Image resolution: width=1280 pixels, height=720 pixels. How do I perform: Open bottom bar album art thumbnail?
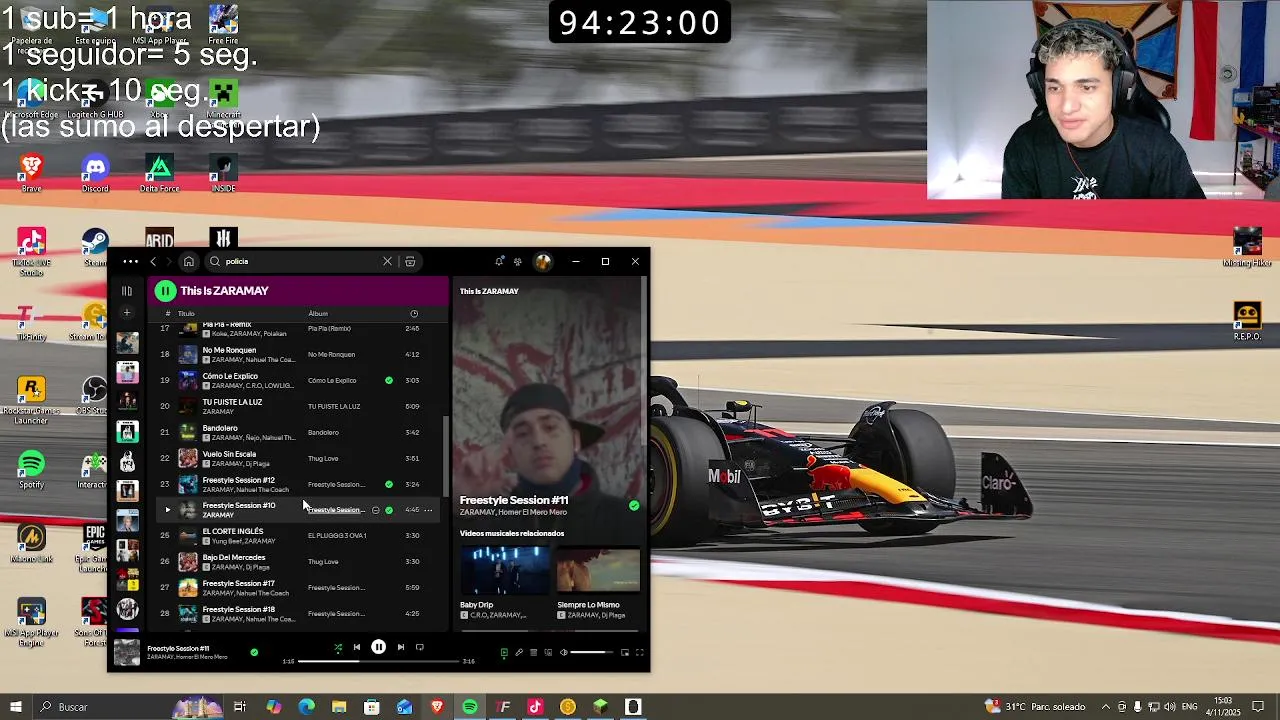(x=126, y=652)
